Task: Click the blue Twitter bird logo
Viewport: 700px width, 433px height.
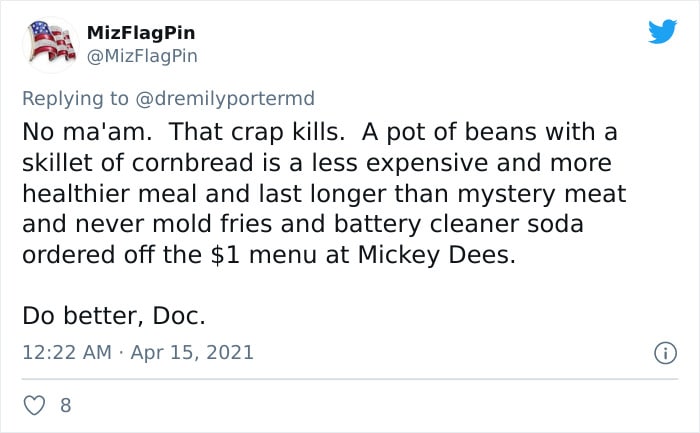Action: pyautogui.click(x=662, y=31)
